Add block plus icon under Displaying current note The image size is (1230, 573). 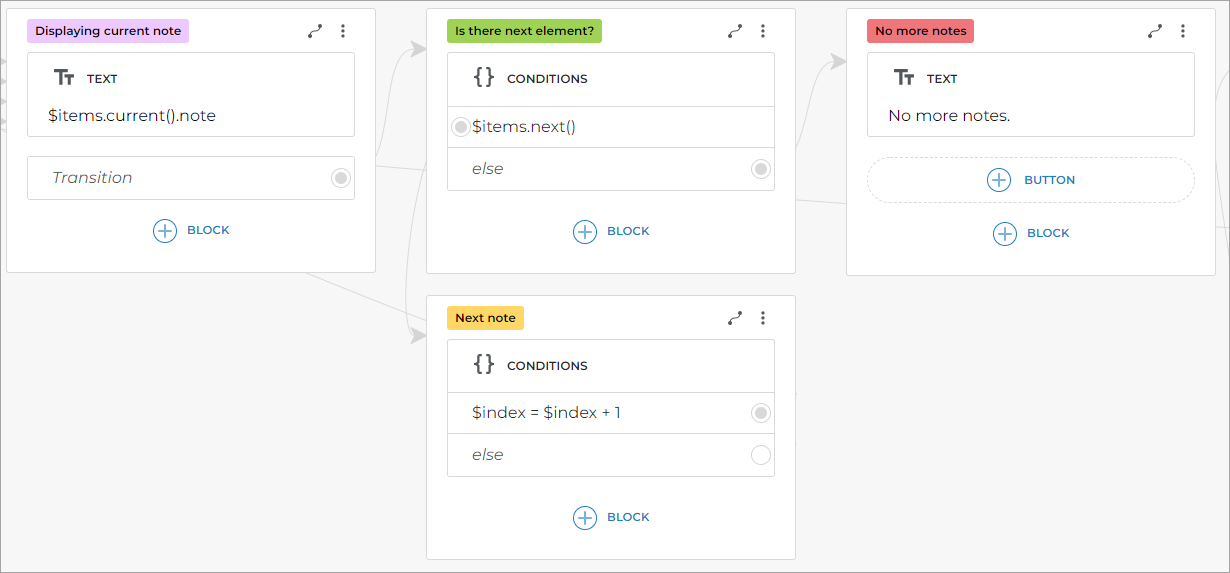[x=165, y=230]
